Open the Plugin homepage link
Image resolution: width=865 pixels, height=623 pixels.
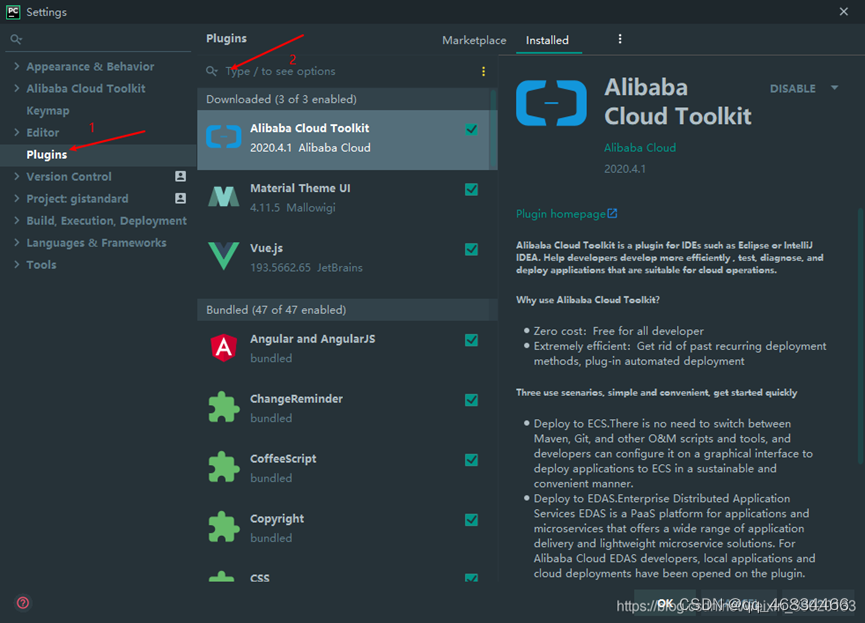pos(567,214)
